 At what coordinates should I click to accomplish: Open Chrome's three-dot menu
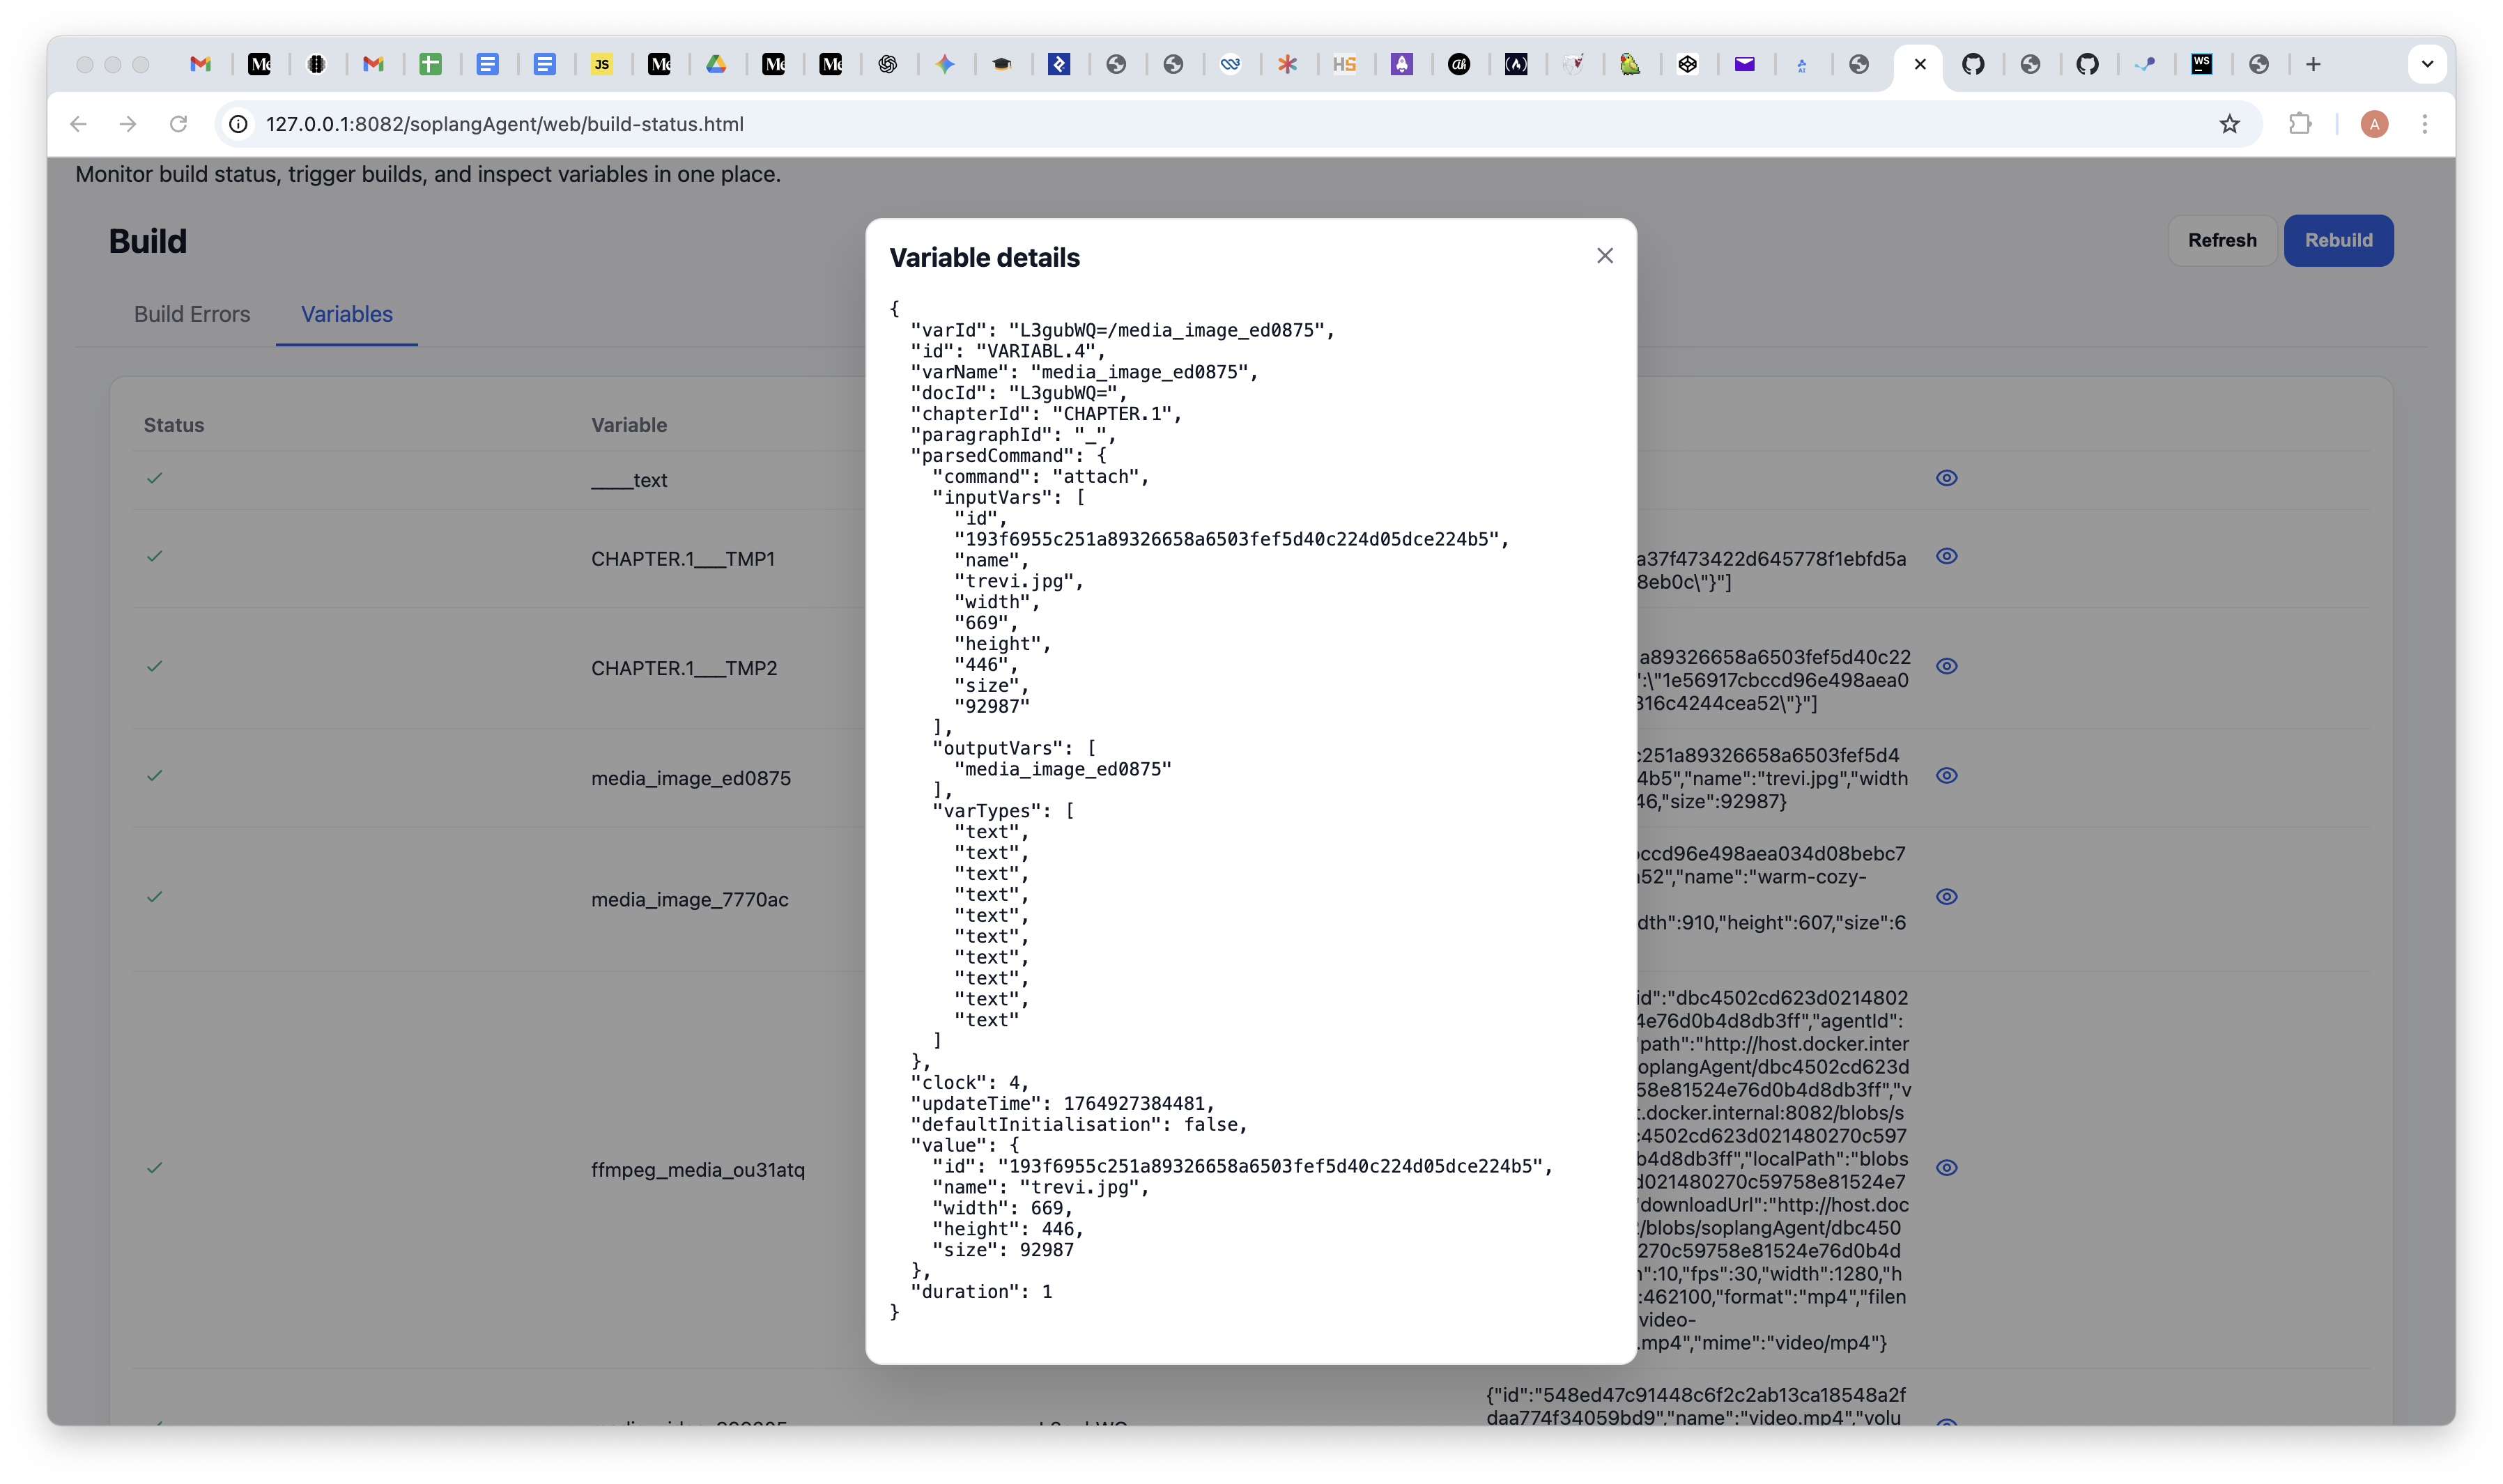[x=2426, y=124]
